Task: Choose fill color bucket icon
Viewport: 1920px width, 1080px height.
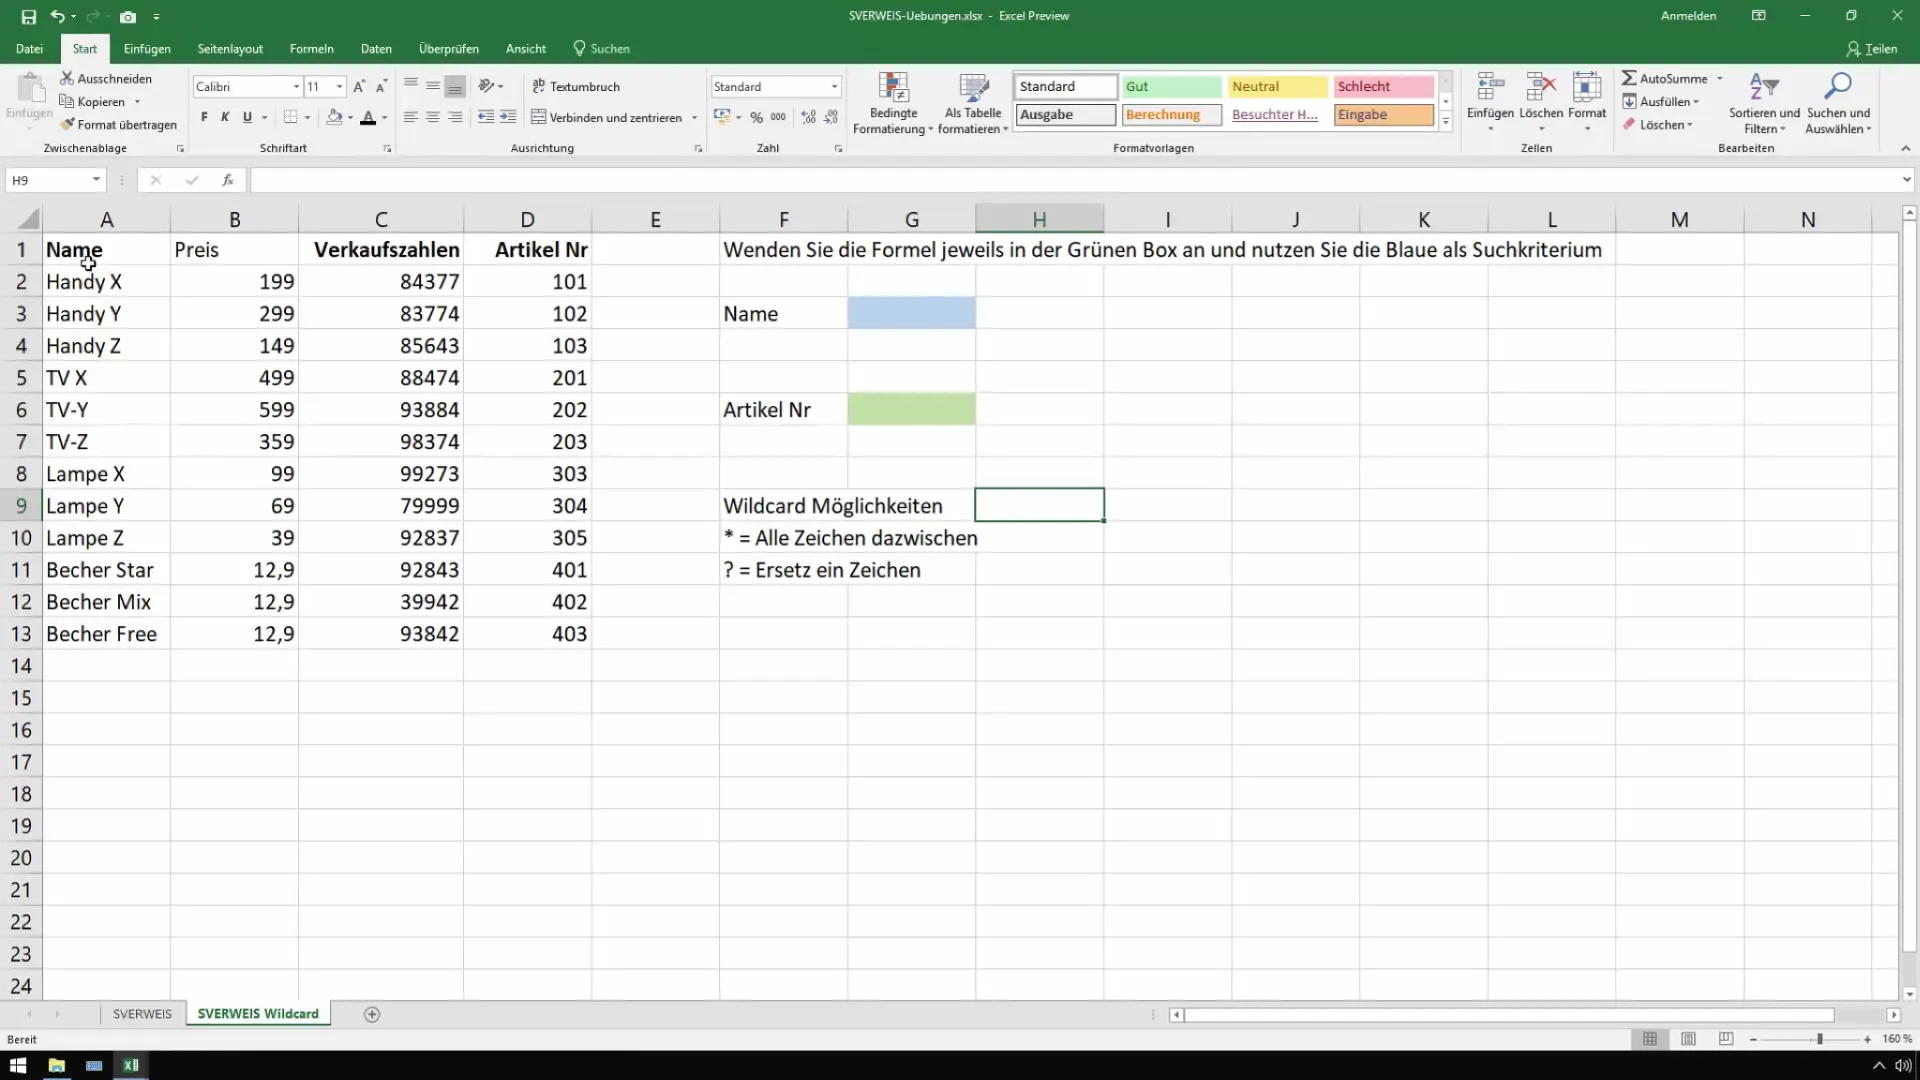Action: click(x=335, y=117)
